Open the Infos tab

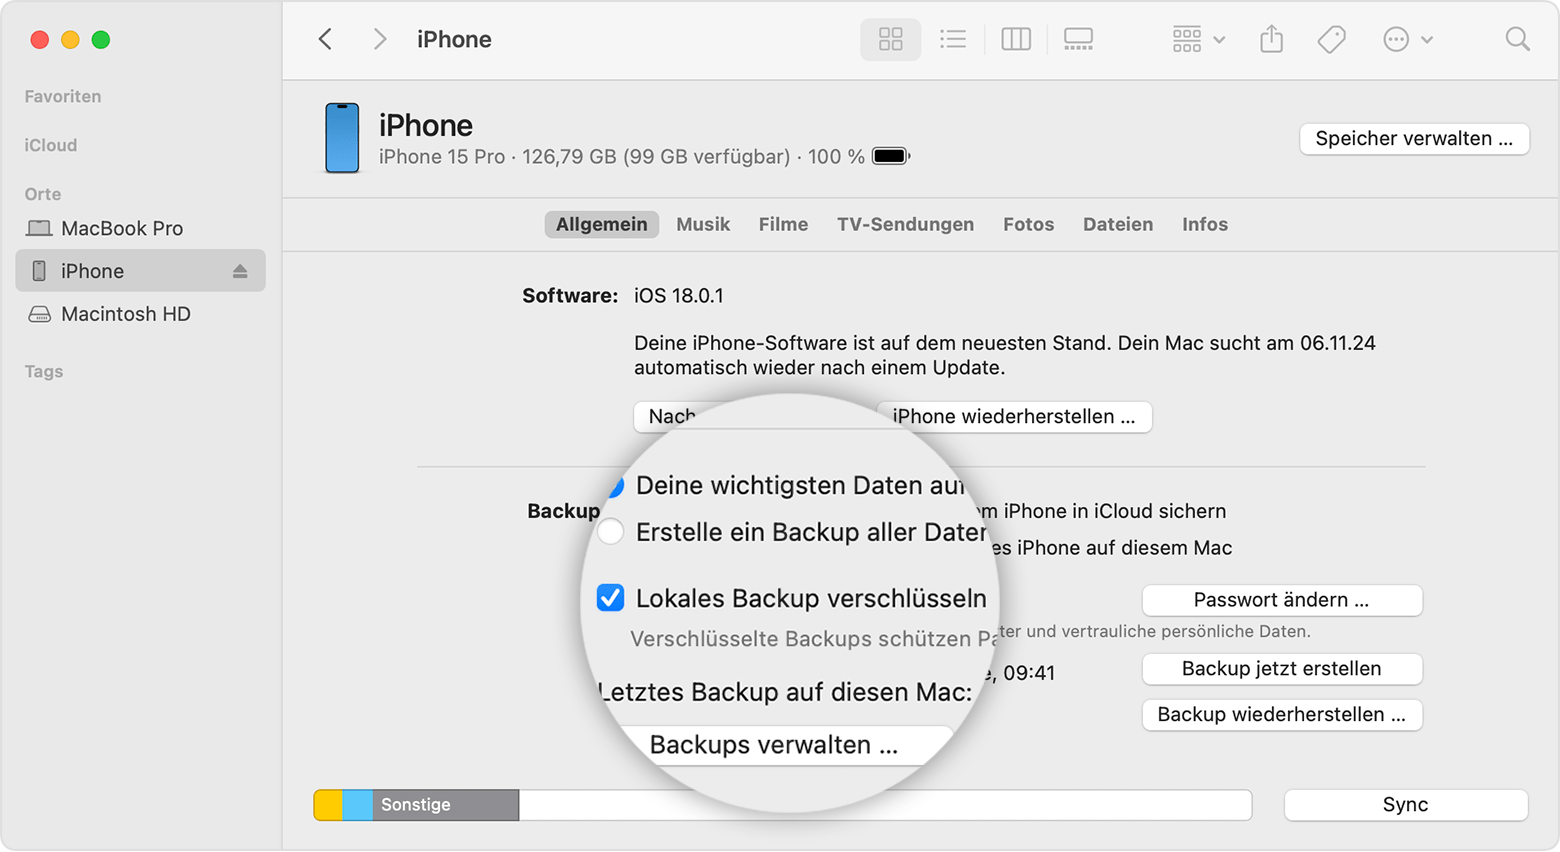pos(1205,224)
